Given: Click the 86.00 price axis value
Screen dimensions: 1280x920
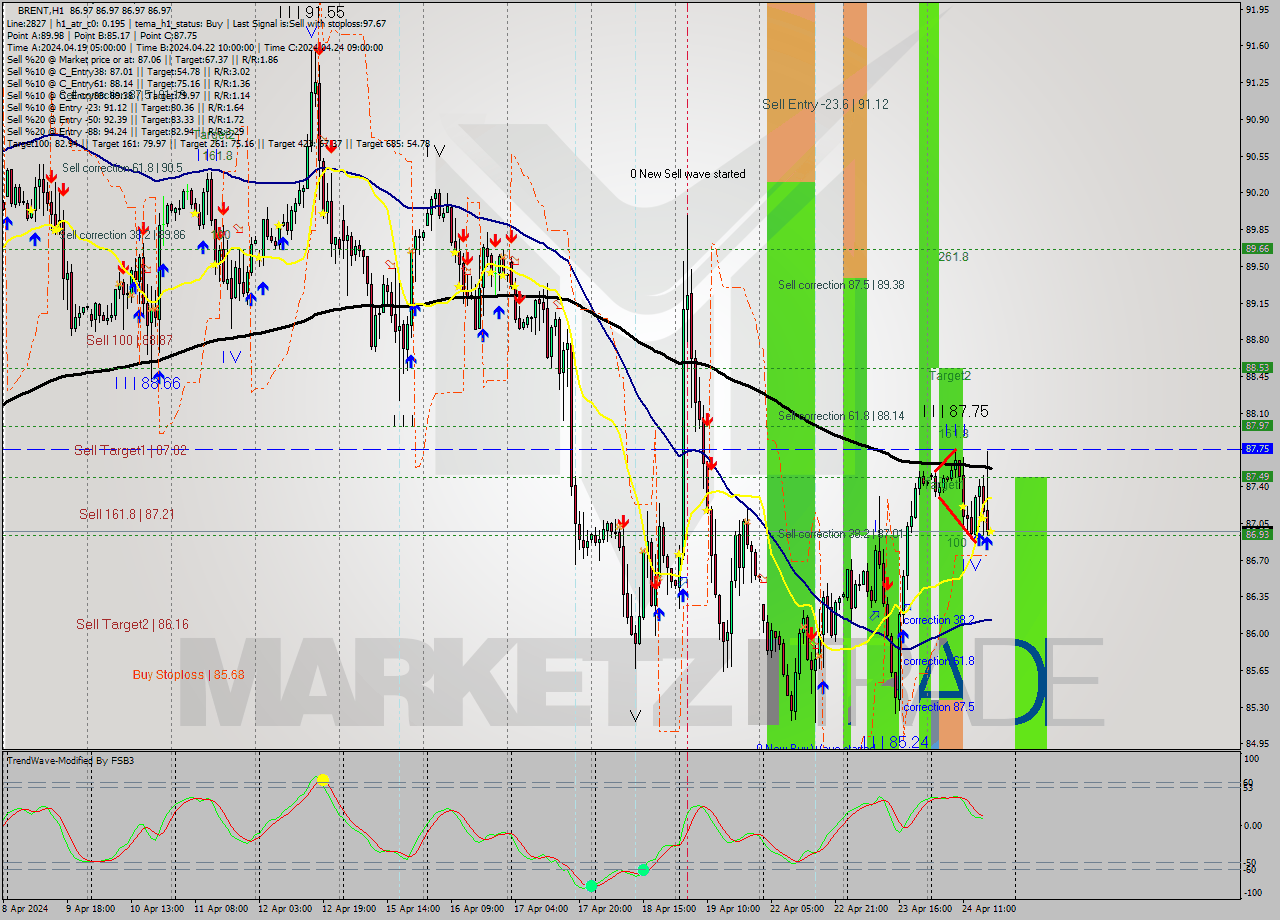Looking at the screenshot, I should click(1257, 634).
